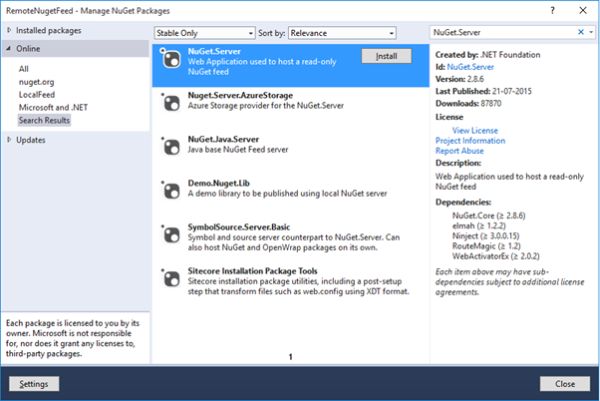
Task: Click the elmah dependency entry
Action: [479, 226]
